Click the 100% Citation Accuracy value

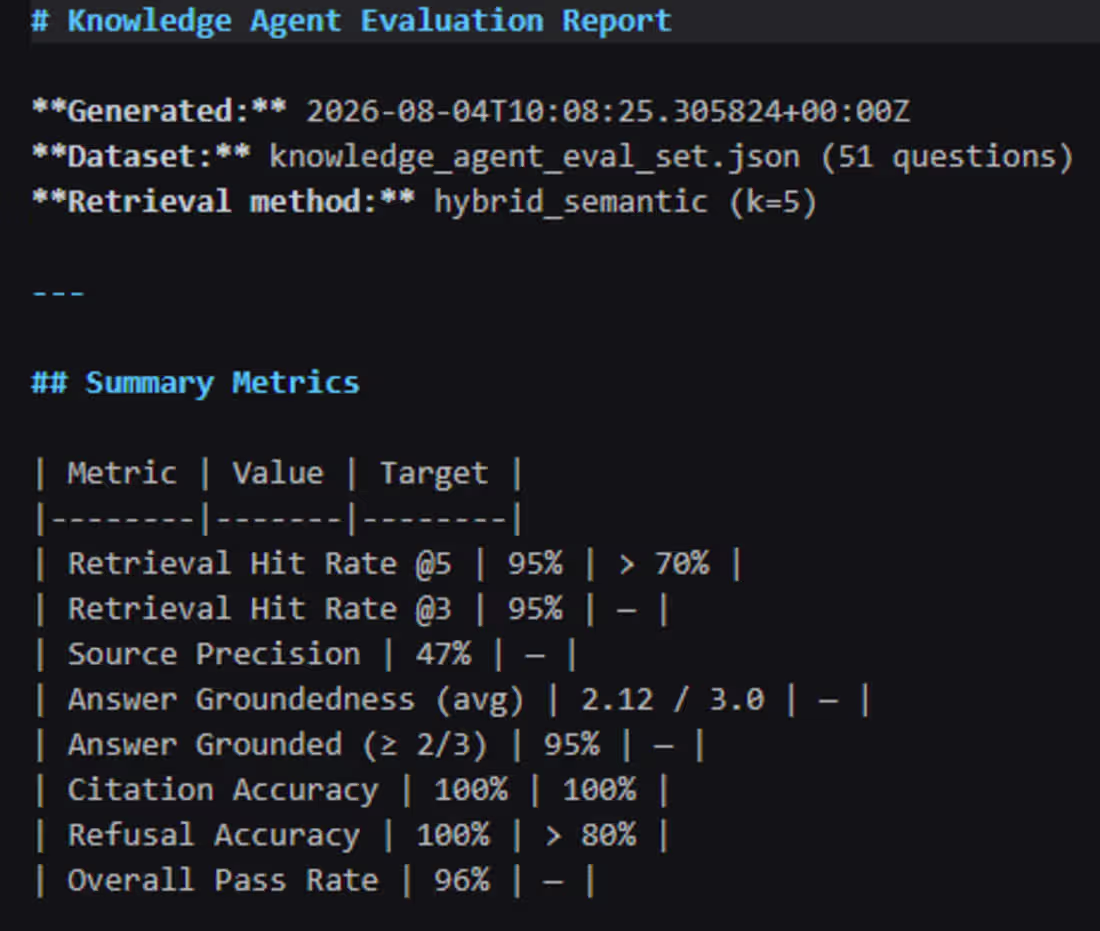click(x=471, y=791)
